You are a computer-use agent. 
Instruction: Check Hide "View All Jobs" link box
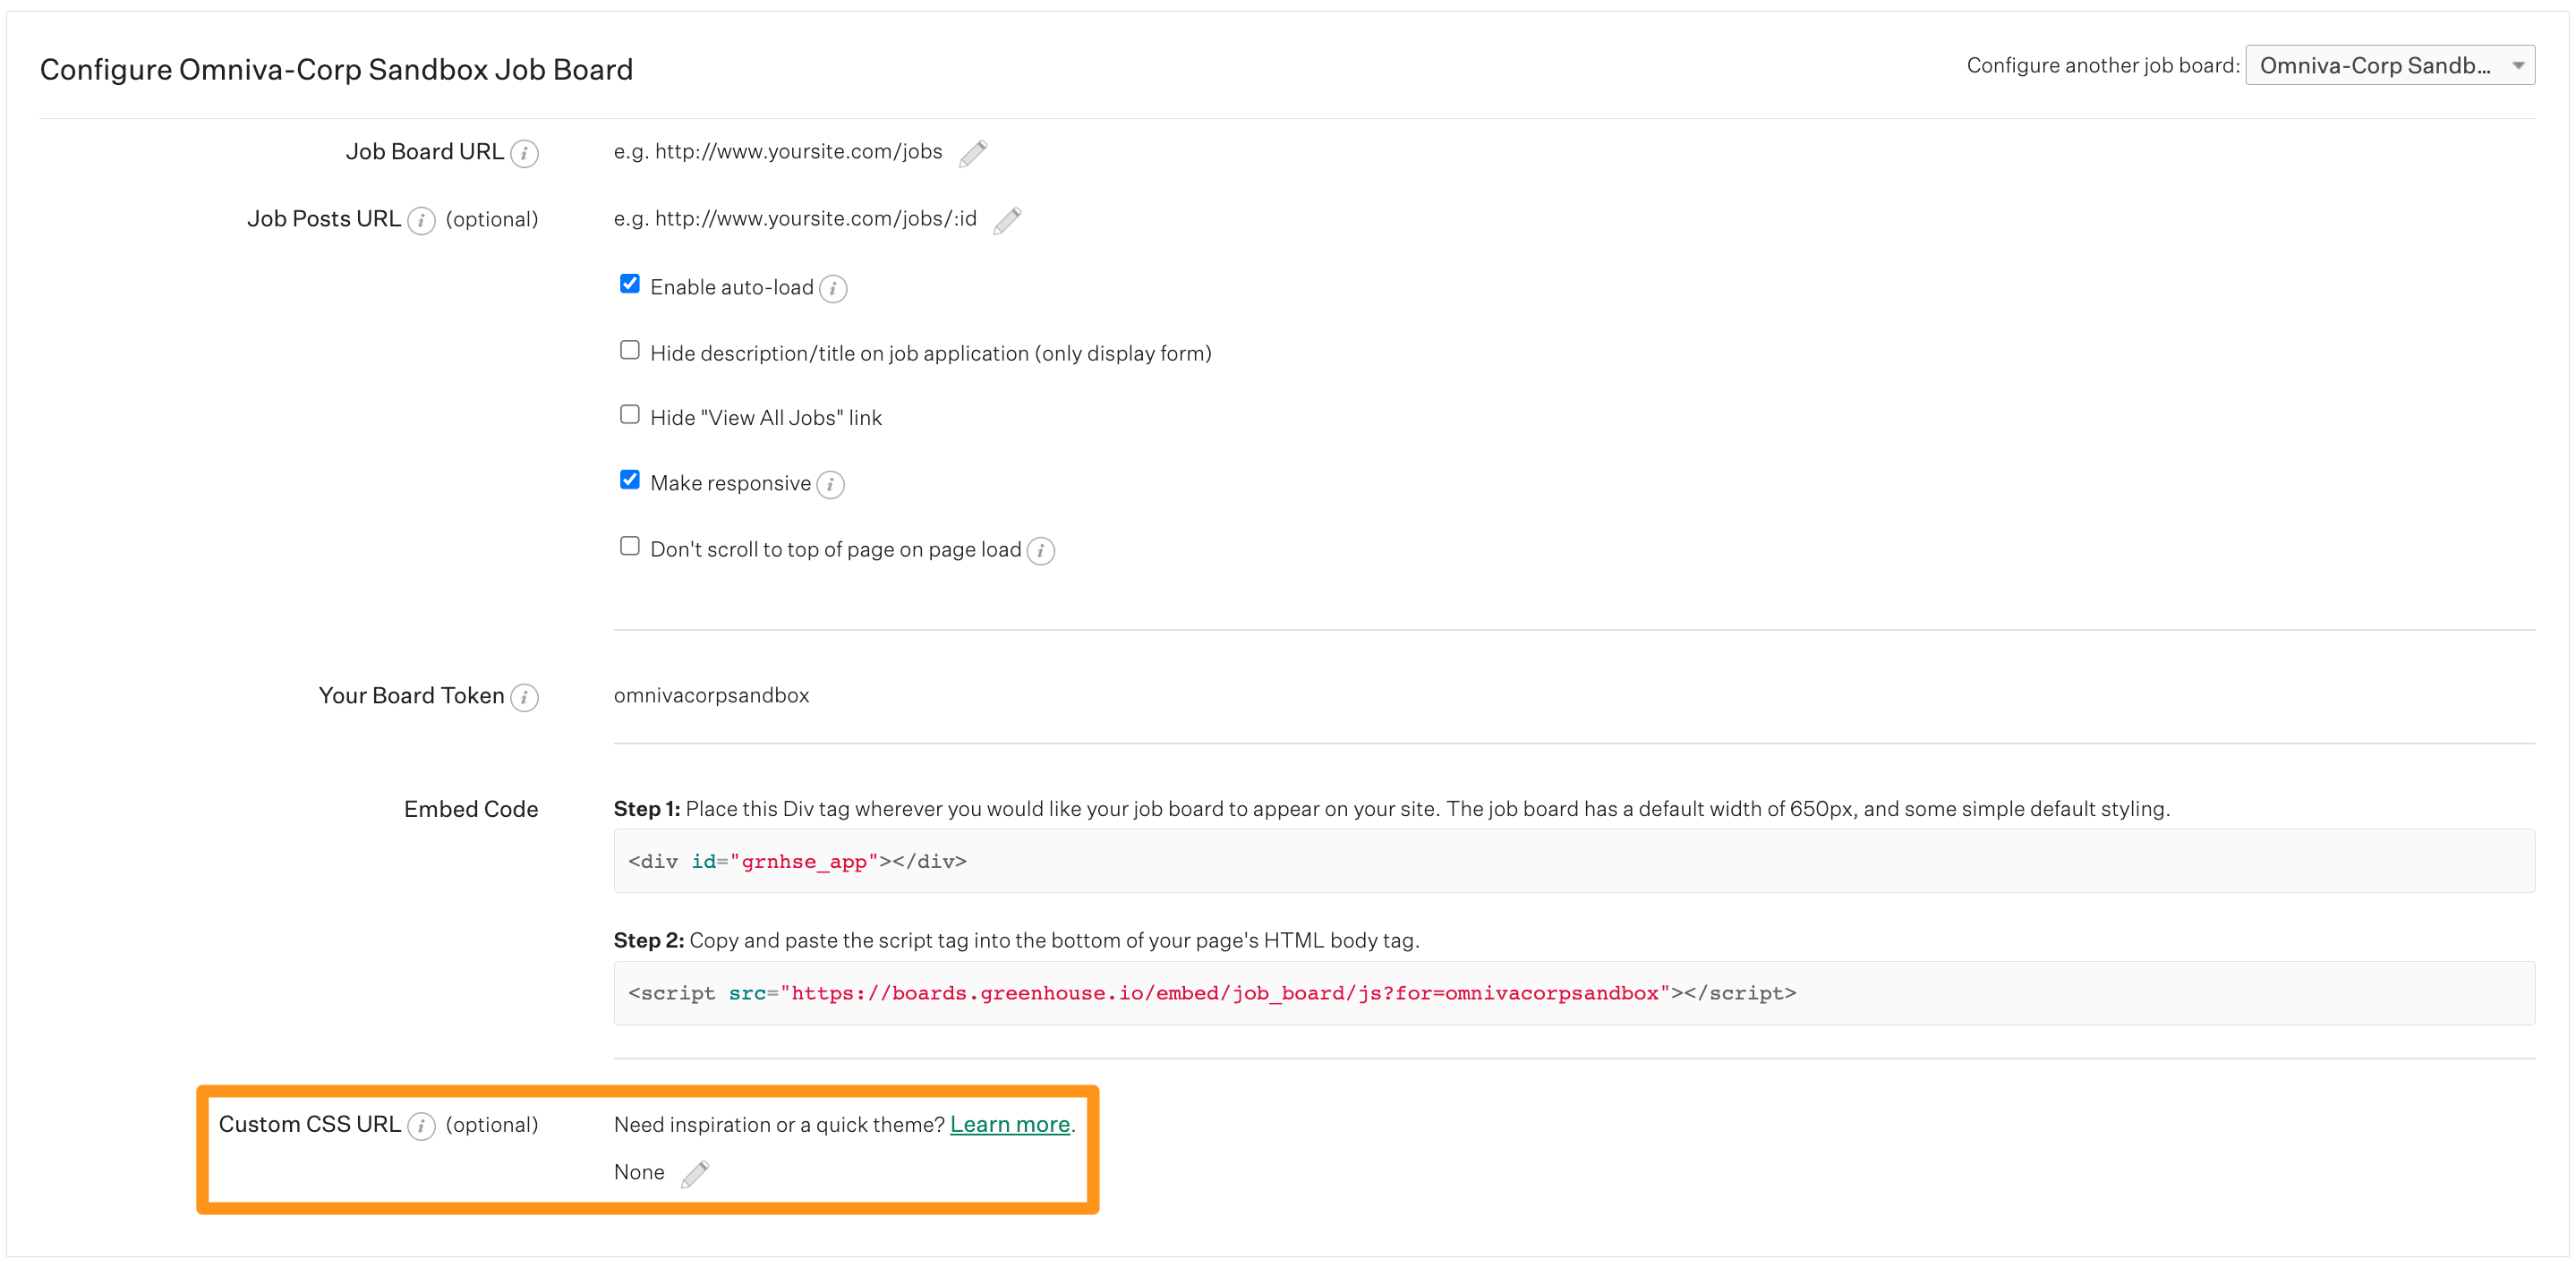tap(629, 414)
